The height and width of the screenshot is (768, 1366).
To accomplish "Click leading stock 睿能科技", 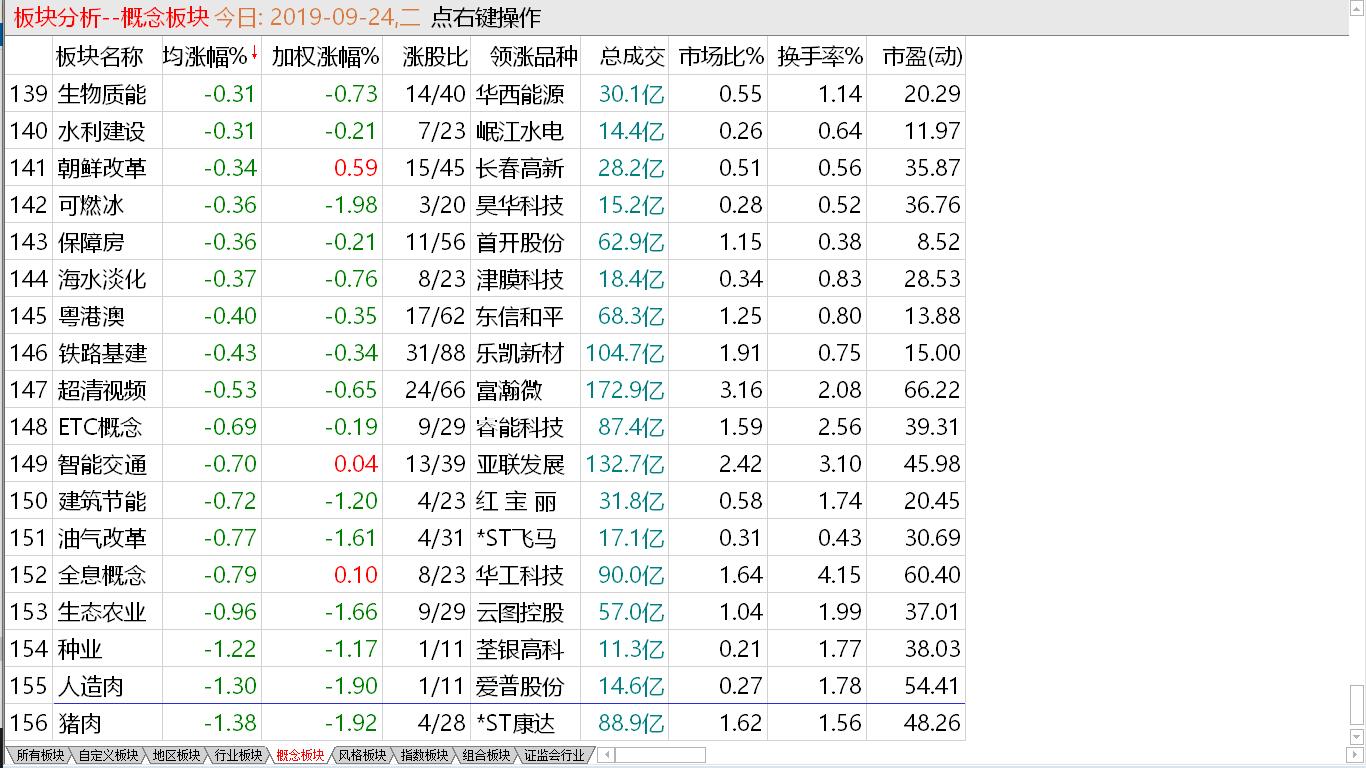I will pos(520,427).
